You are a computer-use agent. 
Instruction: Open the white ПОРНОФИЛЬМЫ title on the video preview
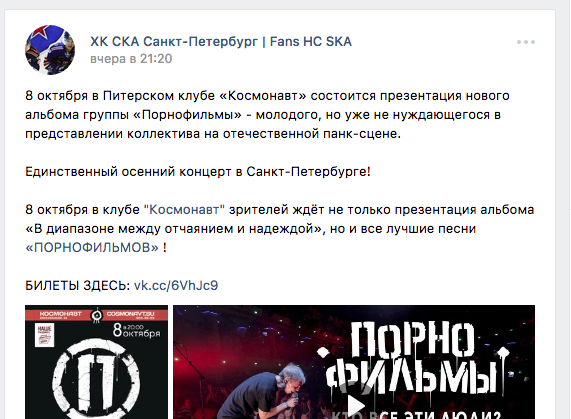(x=411, y=359)
